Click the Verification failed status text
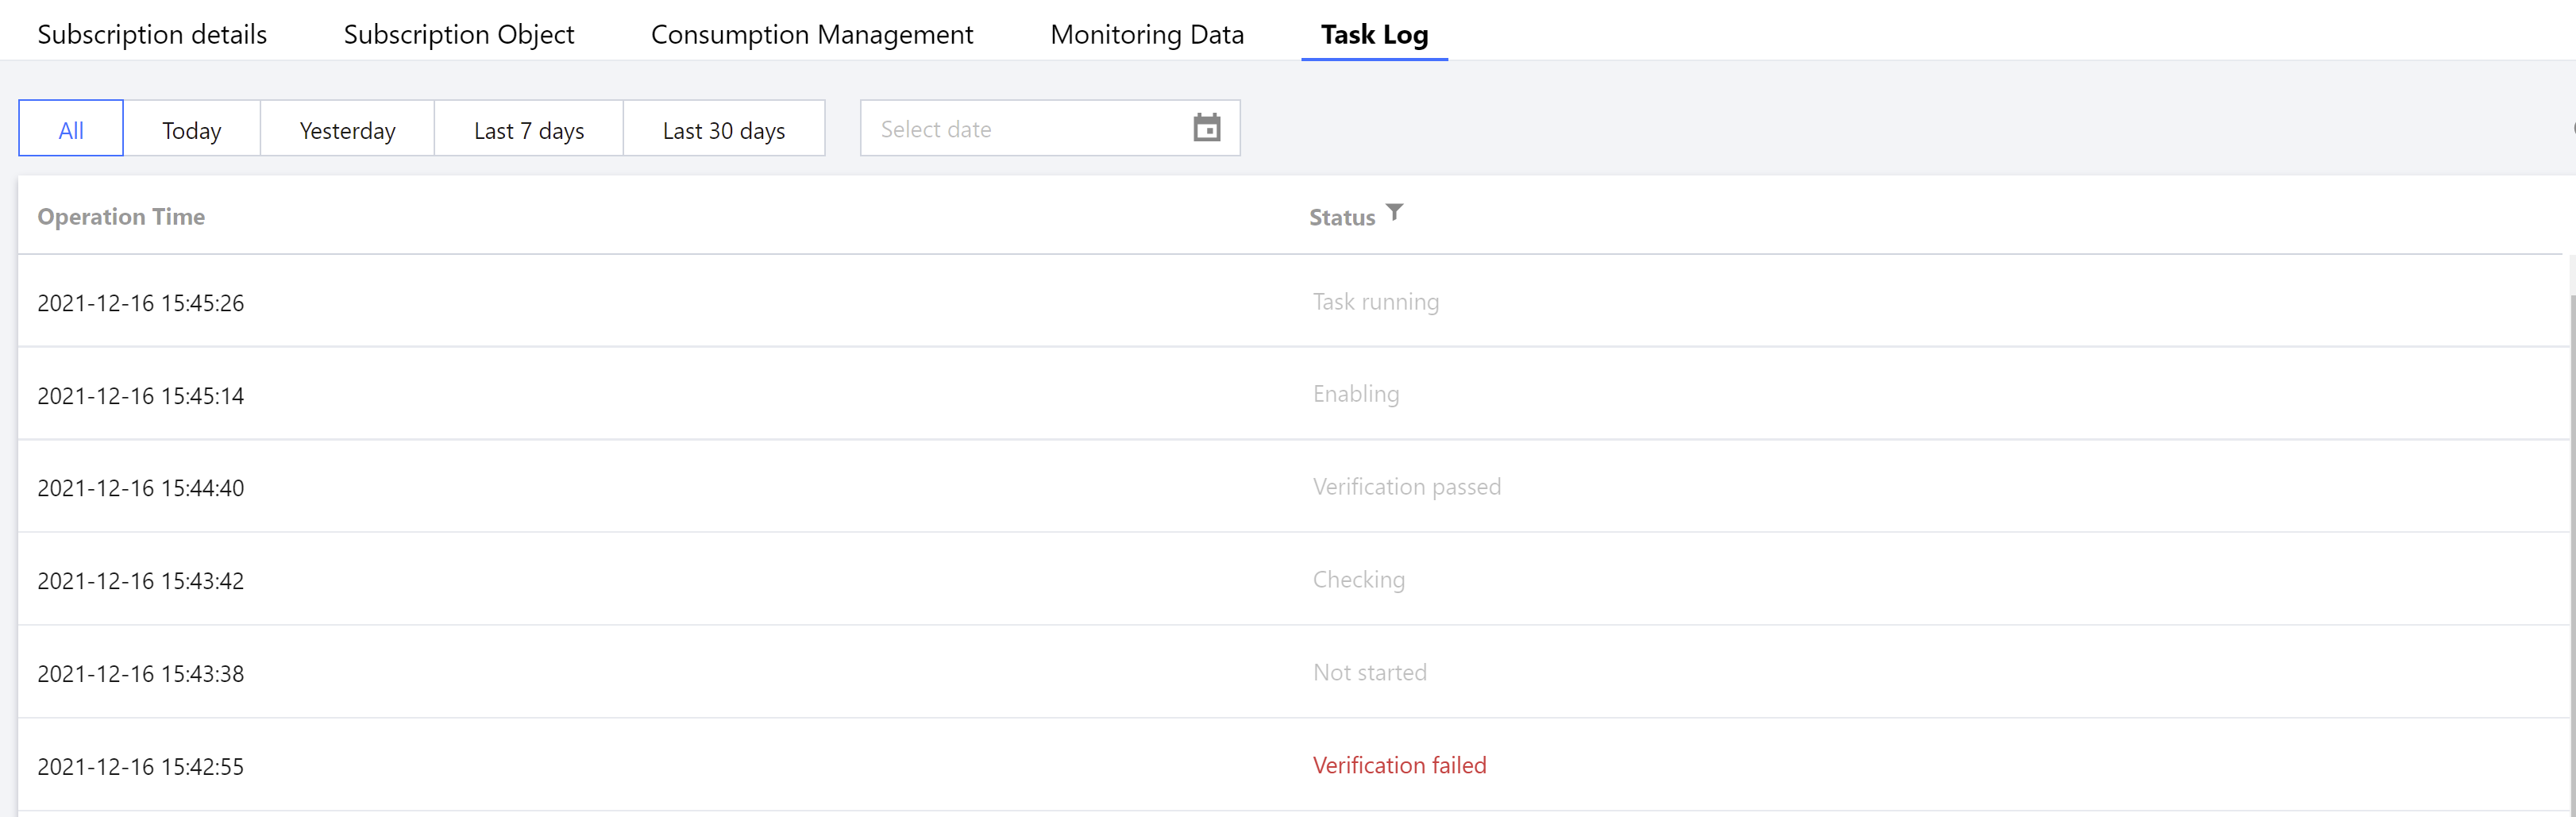The height and width of the screenshot is (817, 2576). tap(1398, 765)
